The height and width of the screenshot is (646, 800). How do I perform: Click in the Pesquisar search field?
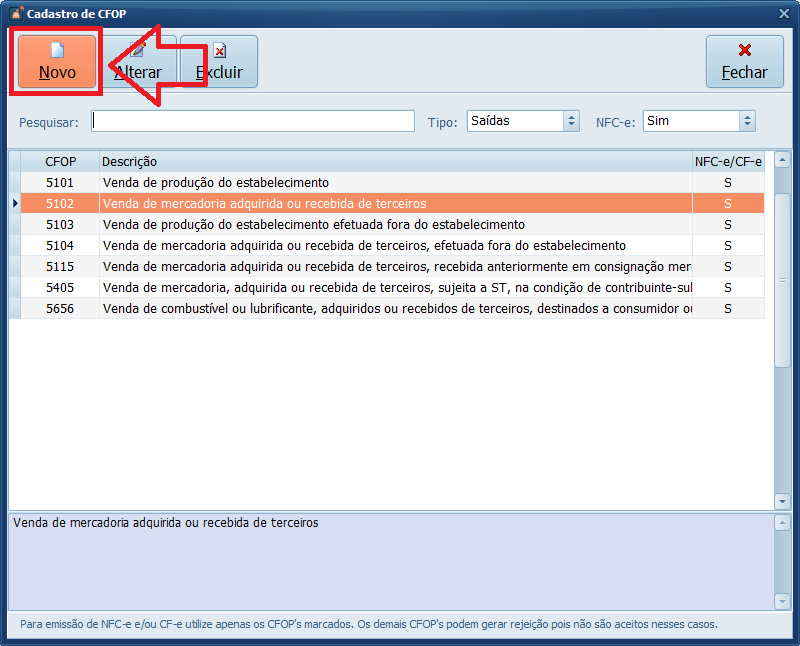click(252, 121)
